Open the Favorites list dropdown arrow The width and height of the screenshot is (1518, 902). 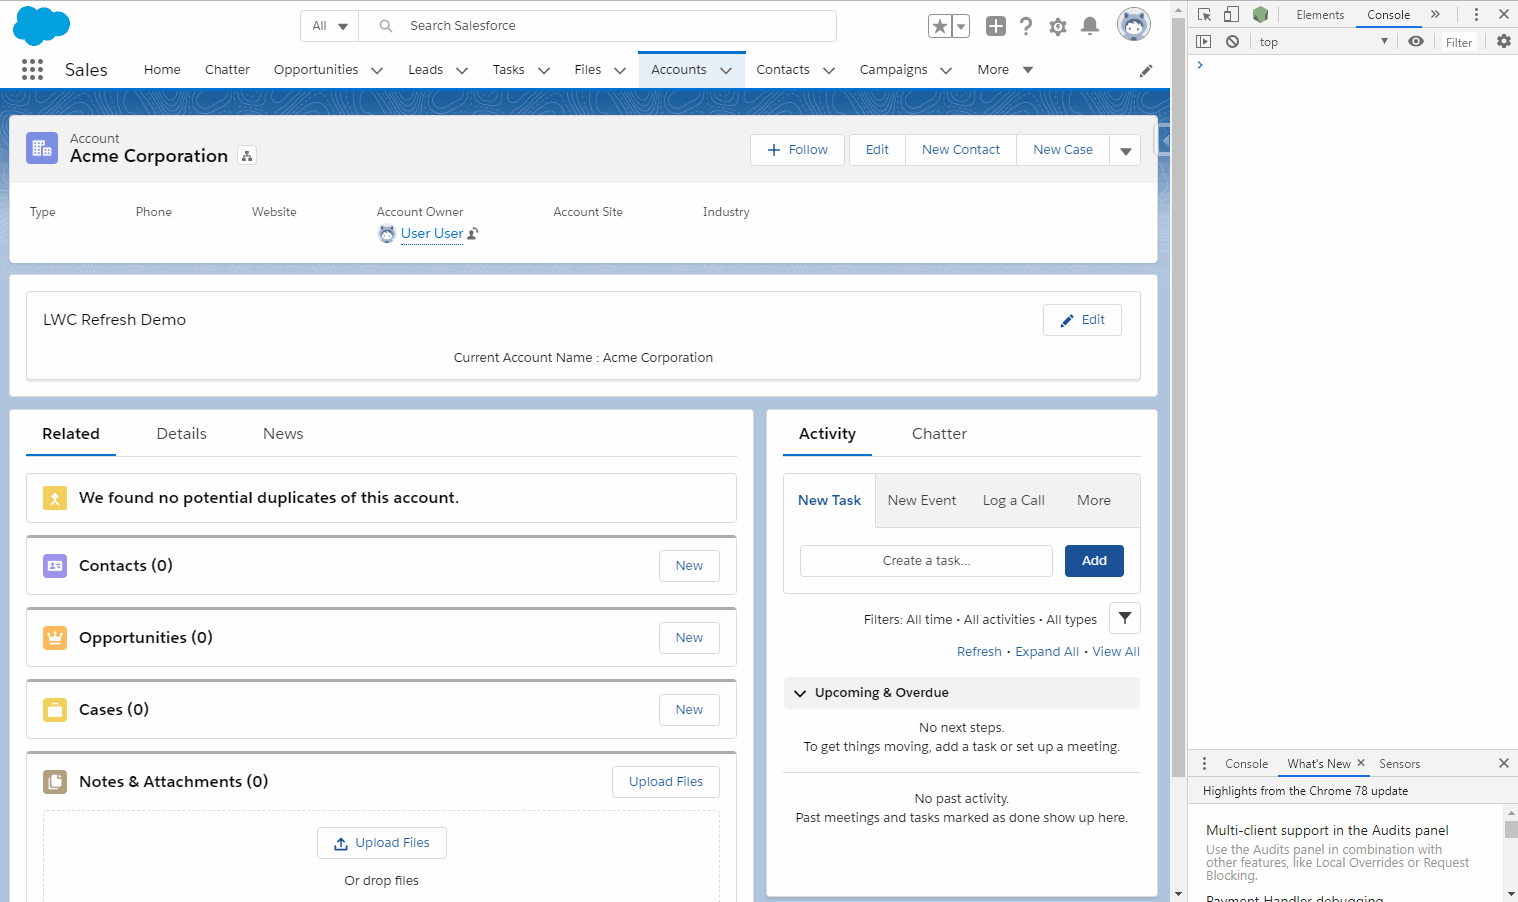pyautogui.click(x=961, y=27)
